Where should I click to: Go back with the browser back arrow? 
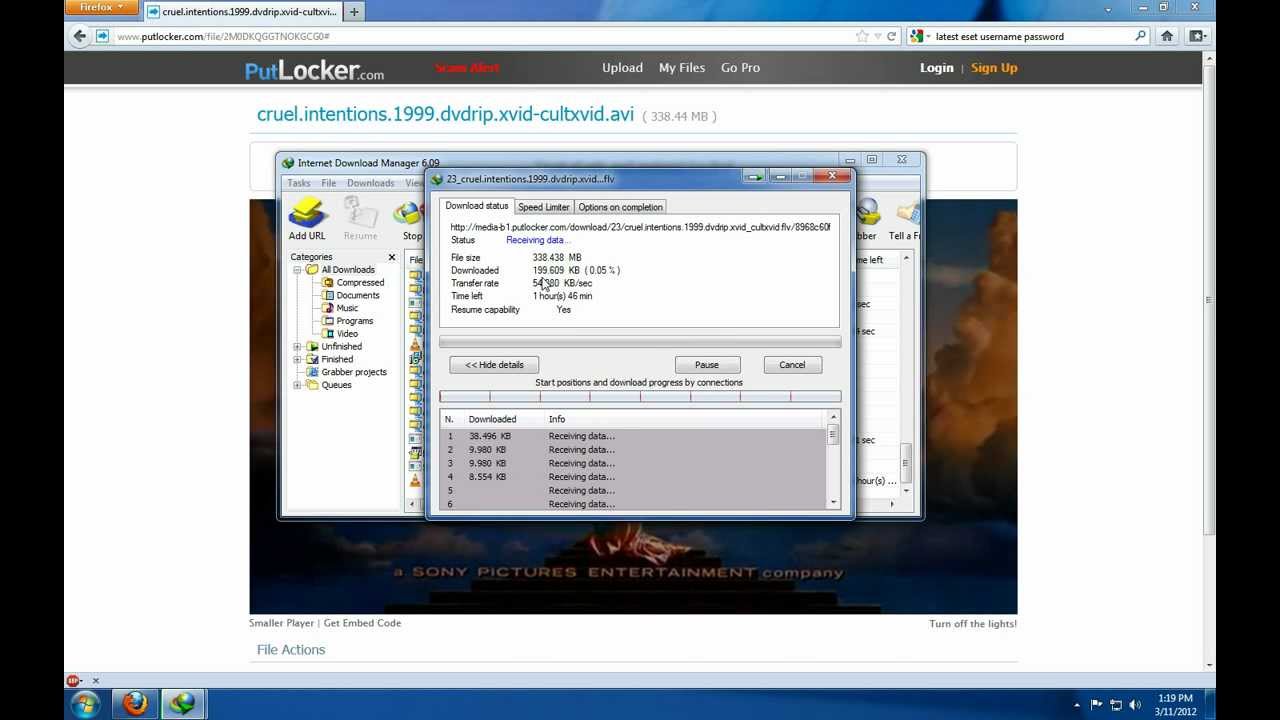point(80,36)
